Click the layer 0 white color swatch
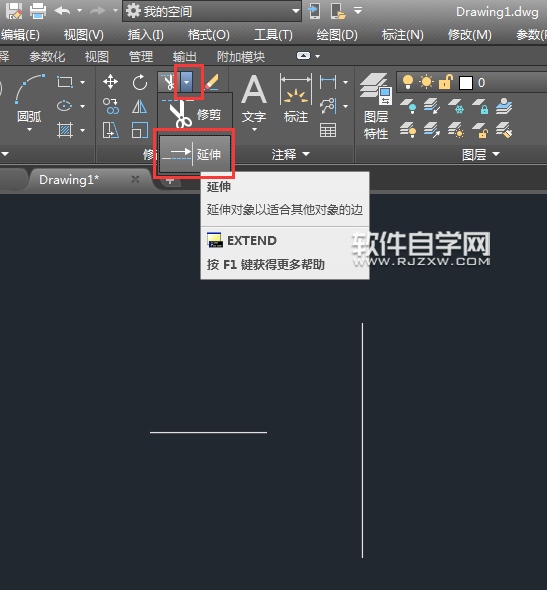Viewport: 547px width, 590px height. tap(466, 82)
